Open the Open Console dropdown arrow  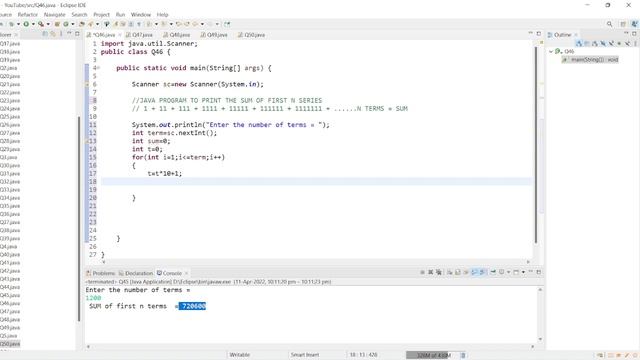pos(523,272)
